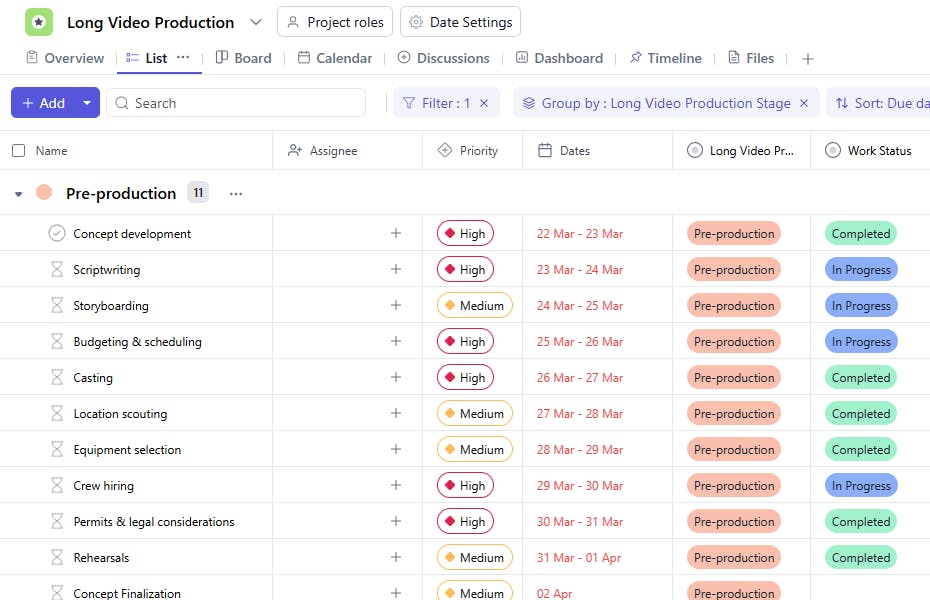Click the Project roles button
This screenshot has width=930, height=600.
coord(334,22)
